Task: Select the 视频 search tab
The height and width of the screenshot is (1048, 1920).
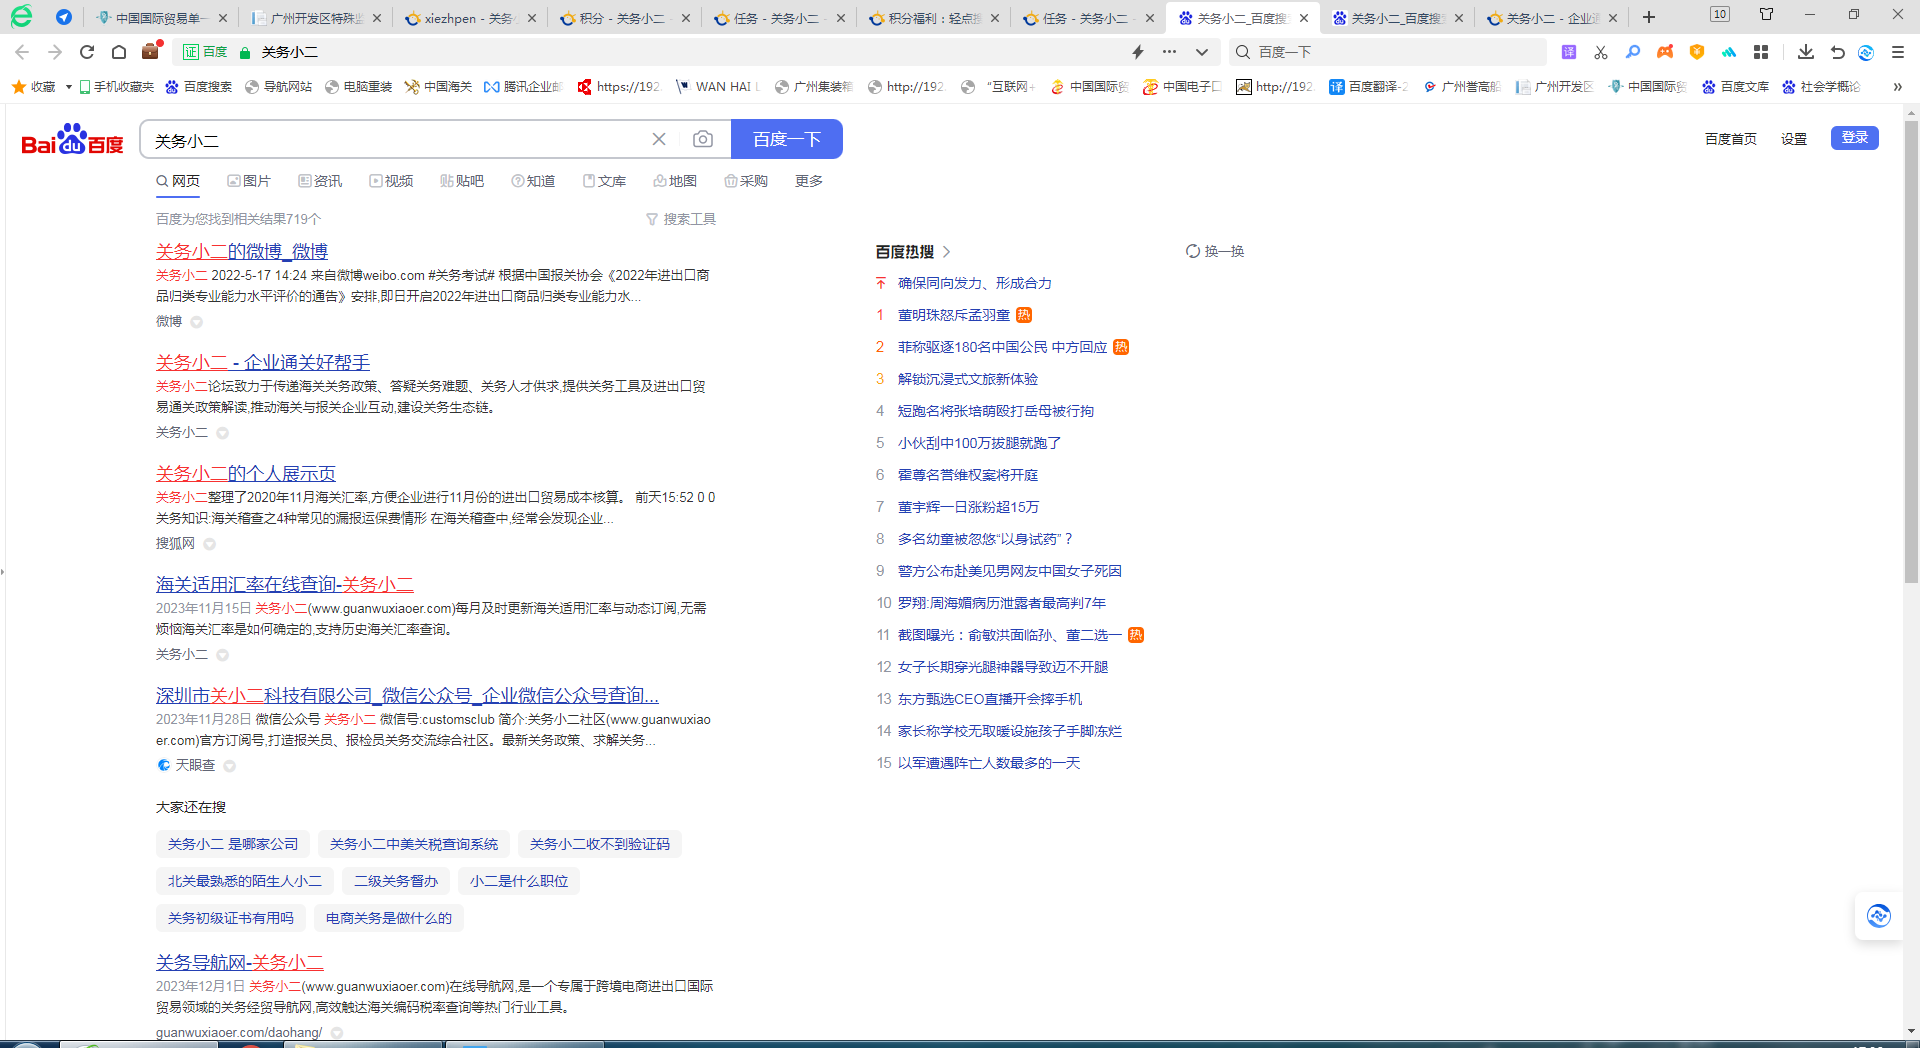Action: [x=391, y=181]
